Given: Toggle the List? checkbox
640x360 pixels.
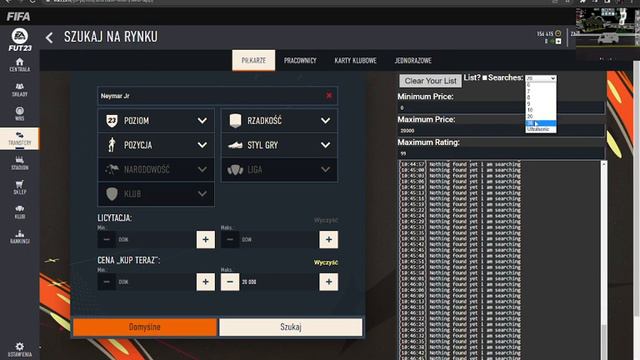Looking at the screenshot, I should (485, 78).
